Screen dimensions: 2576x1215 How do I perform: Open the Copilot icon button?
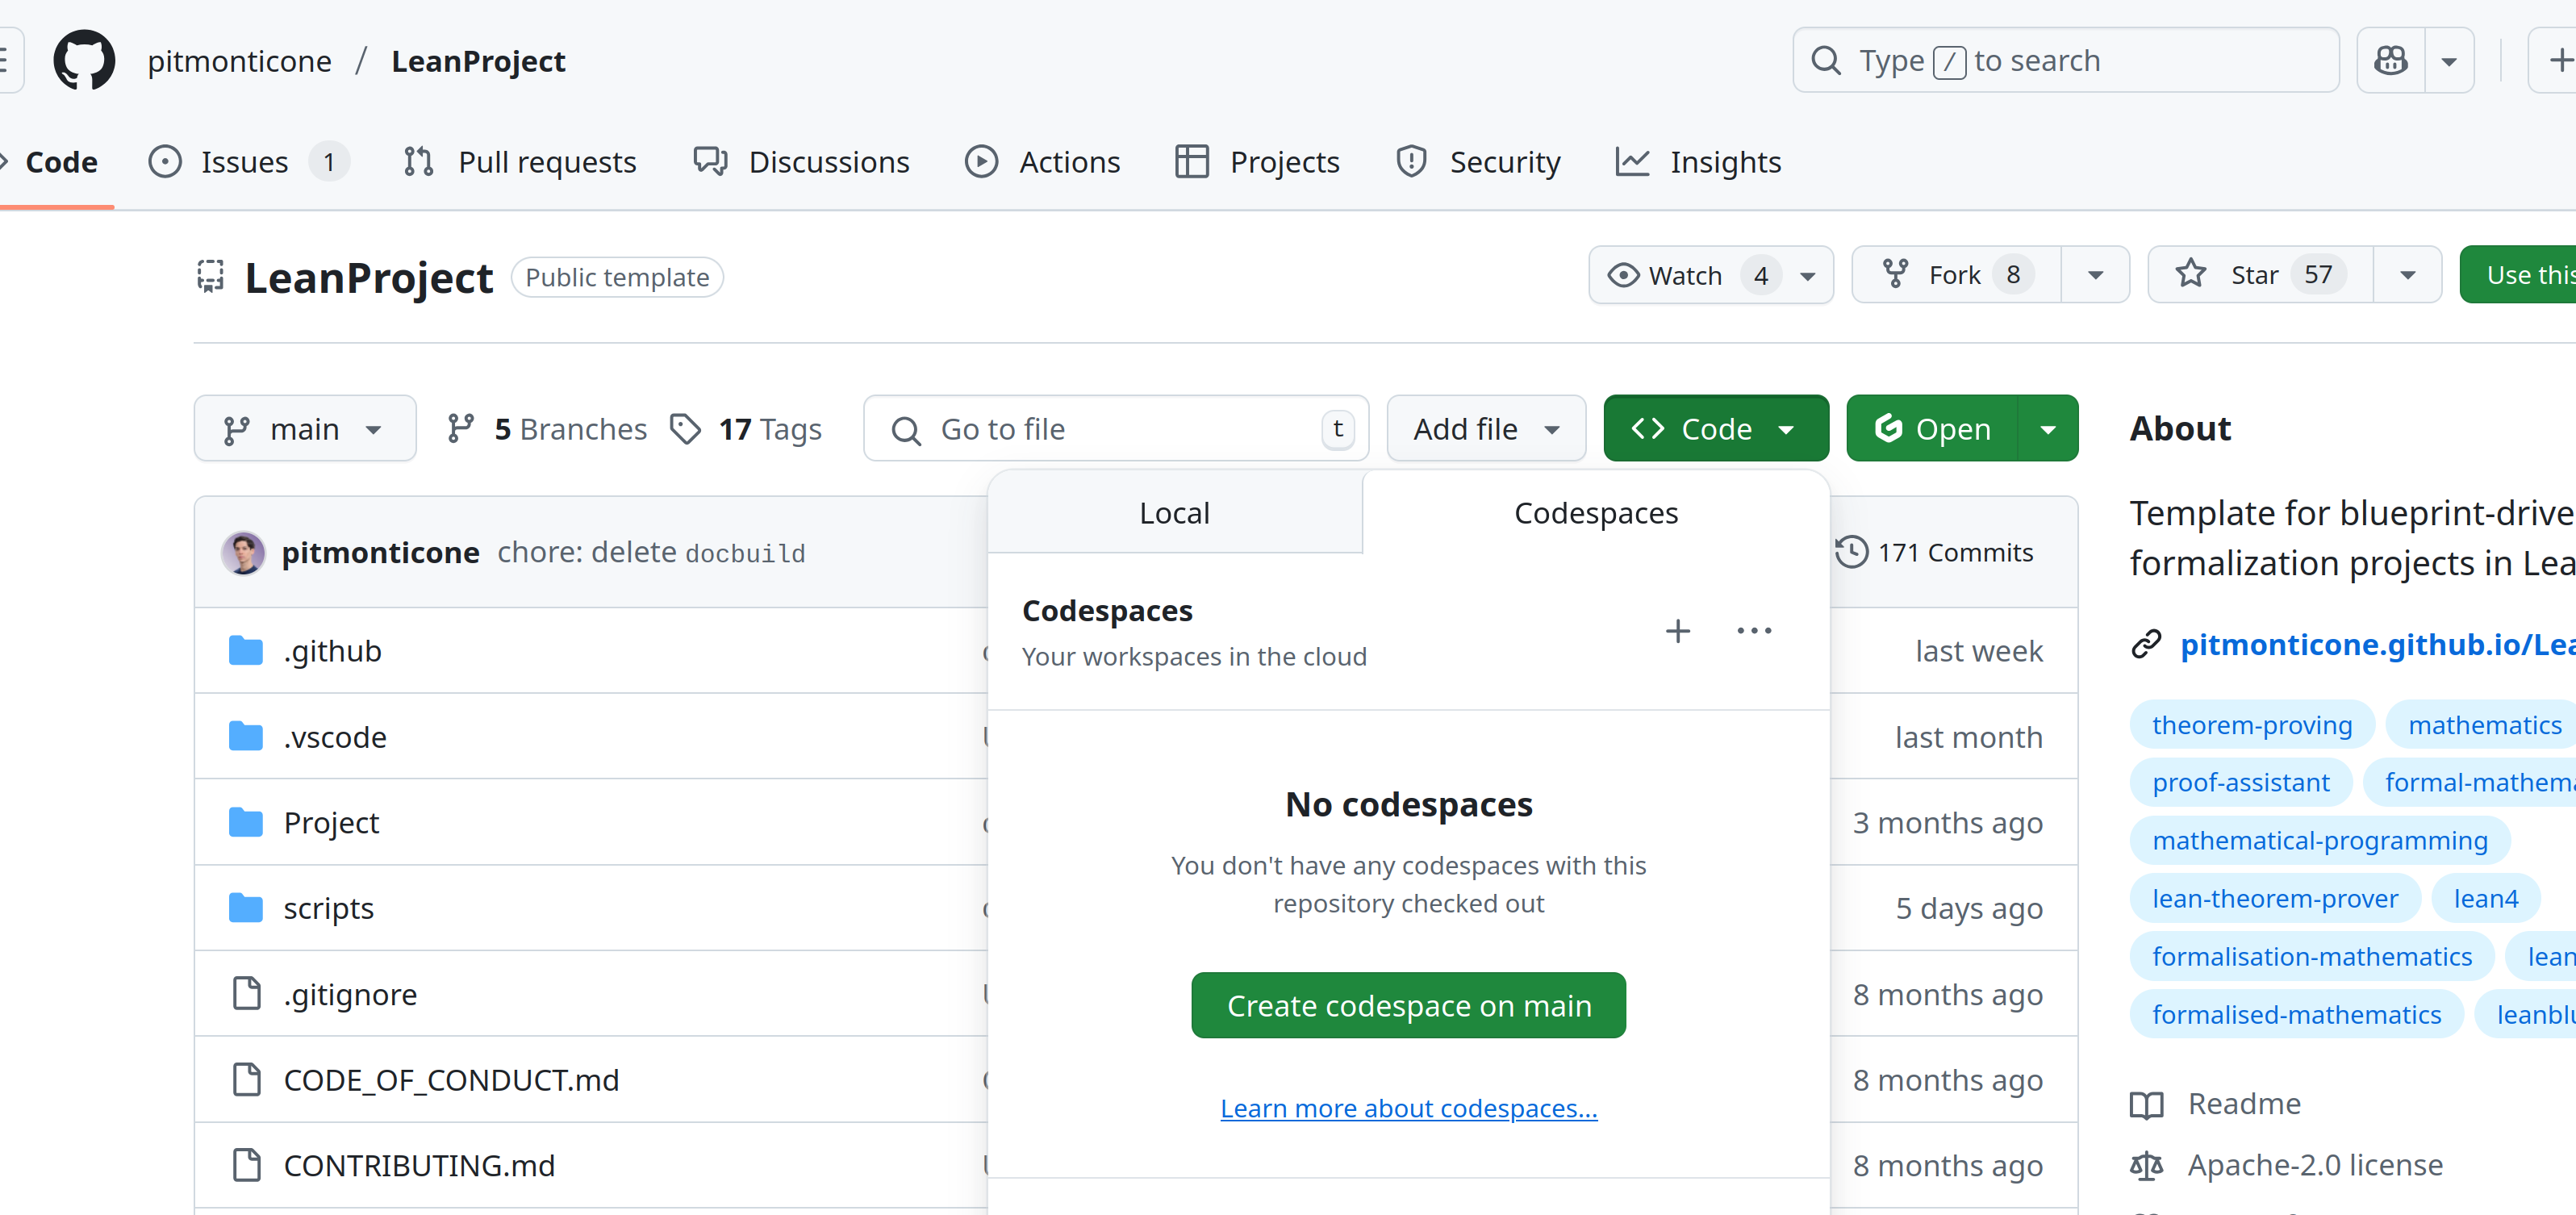tap(2390, 61)
